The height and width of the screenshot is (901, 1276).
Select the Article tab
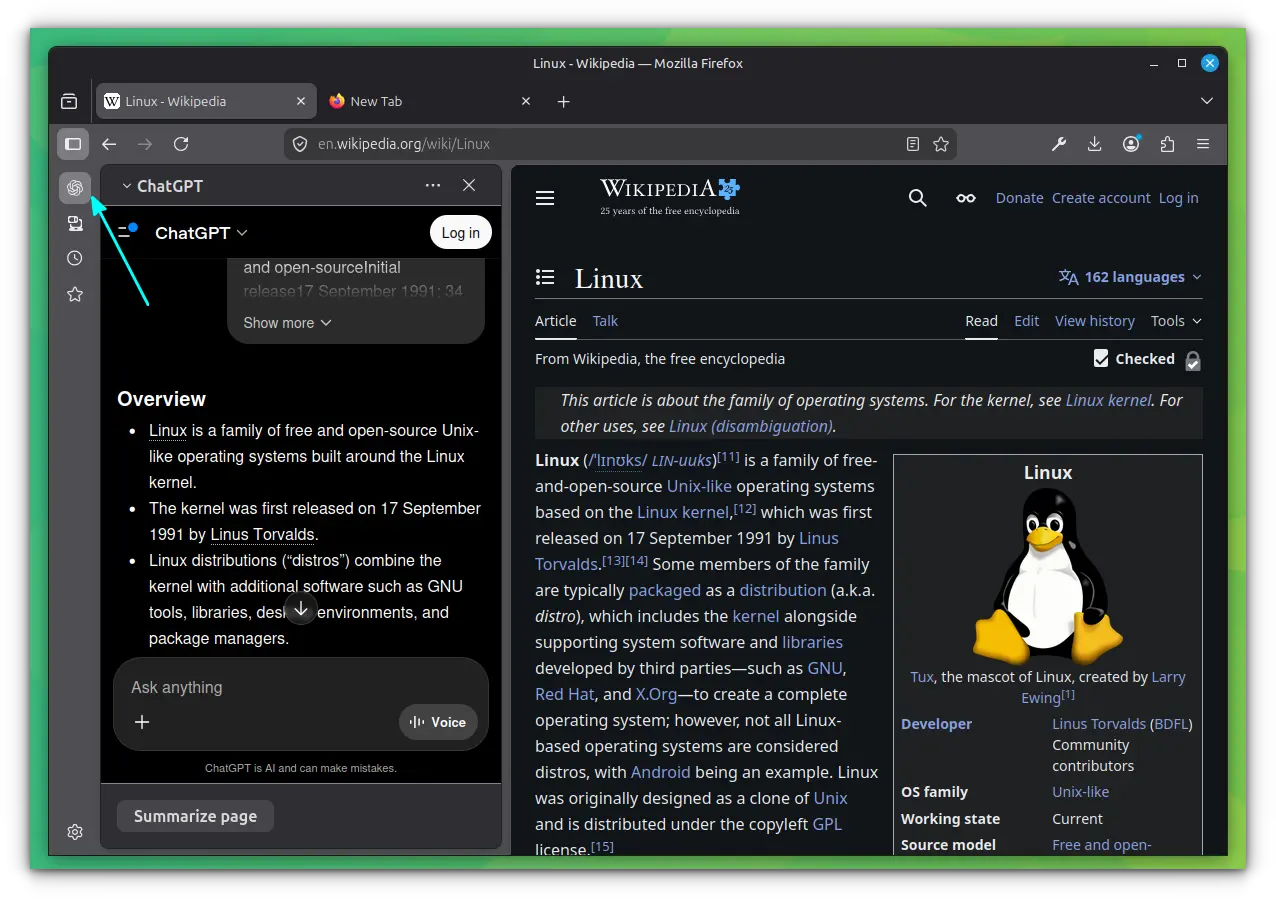click(x=555, y=321)
